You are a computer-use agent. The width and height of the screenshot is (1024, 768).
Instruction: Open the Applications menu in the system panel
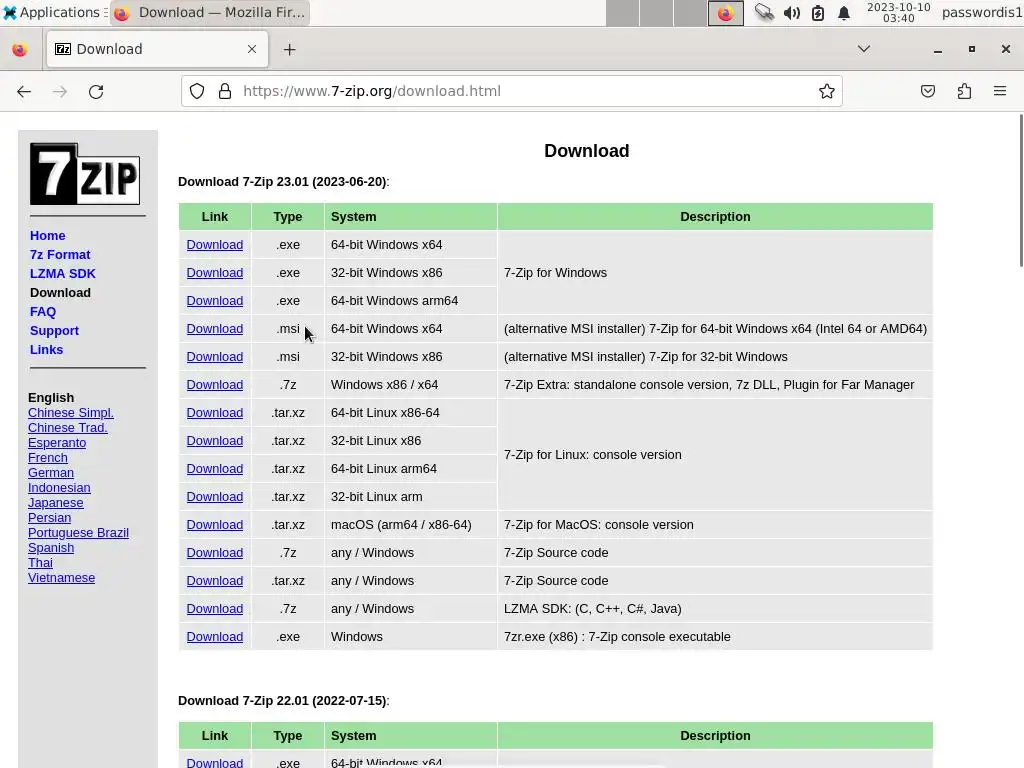click(x=55, y=12)
